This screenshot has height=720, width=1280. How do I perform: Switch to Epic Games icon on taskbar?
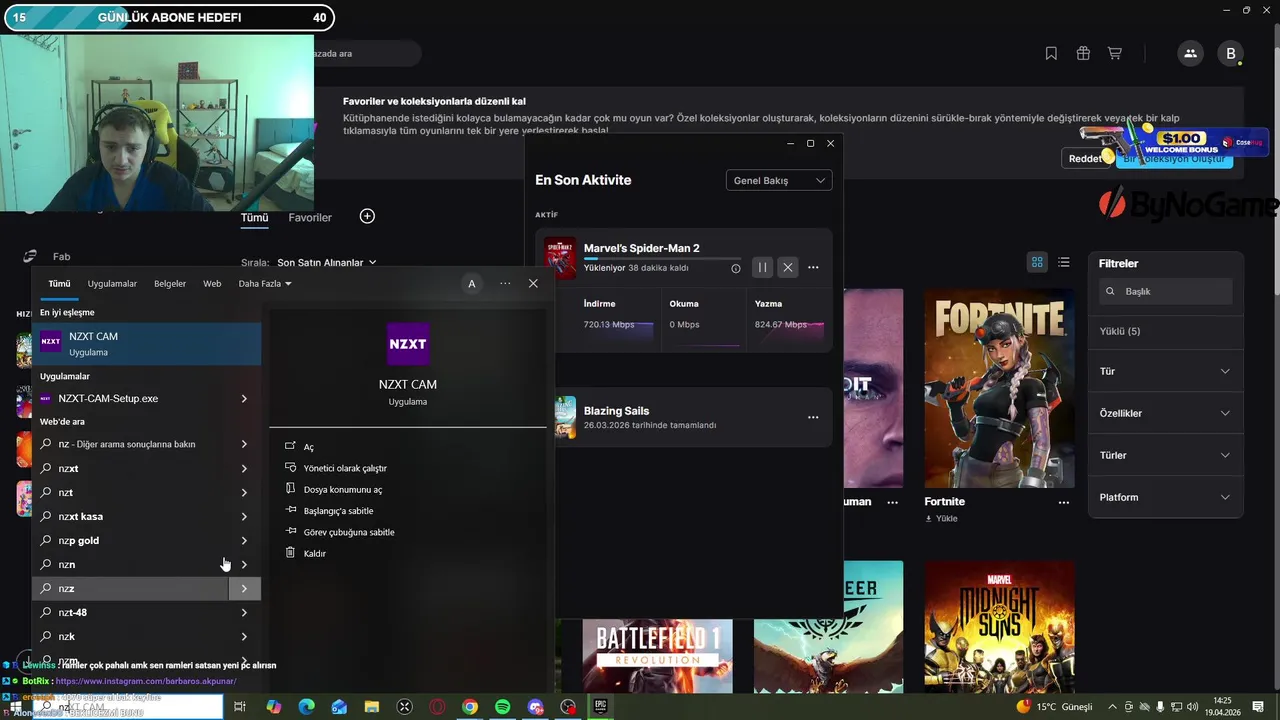pyautogui.click(x=601, y=707)
